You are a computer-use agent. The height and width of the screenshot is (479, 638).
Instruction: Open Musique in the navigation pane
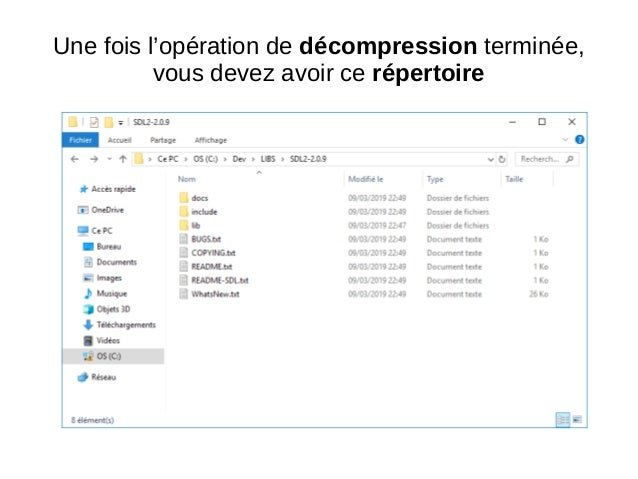pos(112,293)
